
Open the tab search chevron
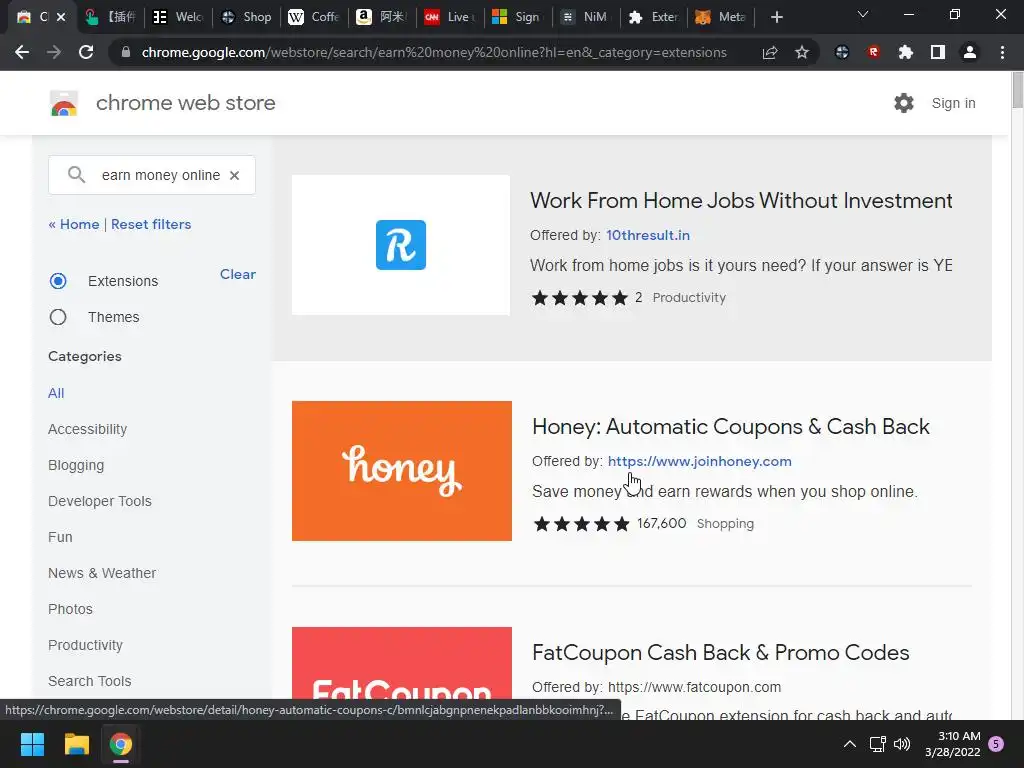point(863,14)
